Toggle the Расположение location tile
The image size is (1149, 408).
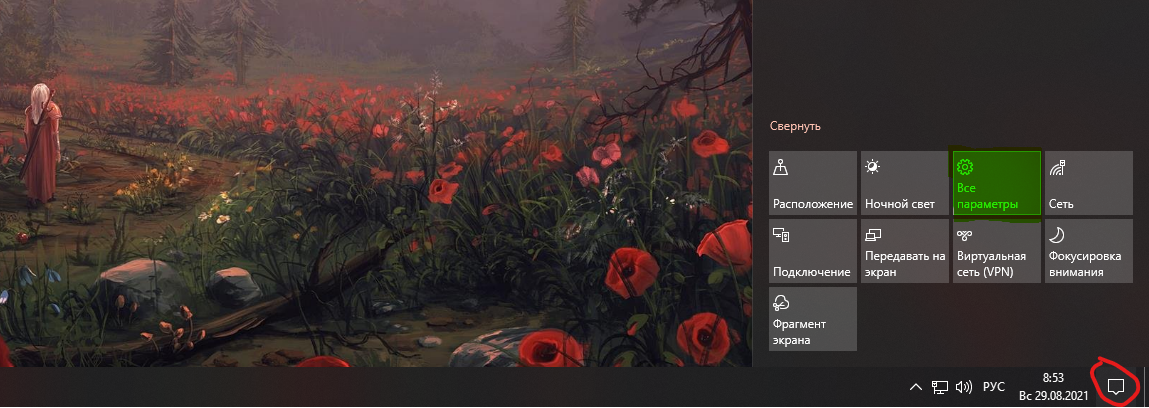point(813,183)
